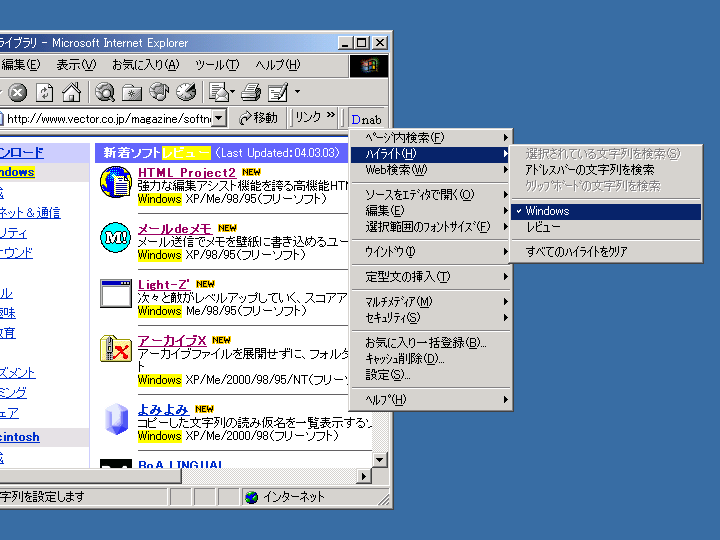Expand the 編集(E) submenu in Dnab menu
The image size is (720, 540).
click(x=431, y=211)
